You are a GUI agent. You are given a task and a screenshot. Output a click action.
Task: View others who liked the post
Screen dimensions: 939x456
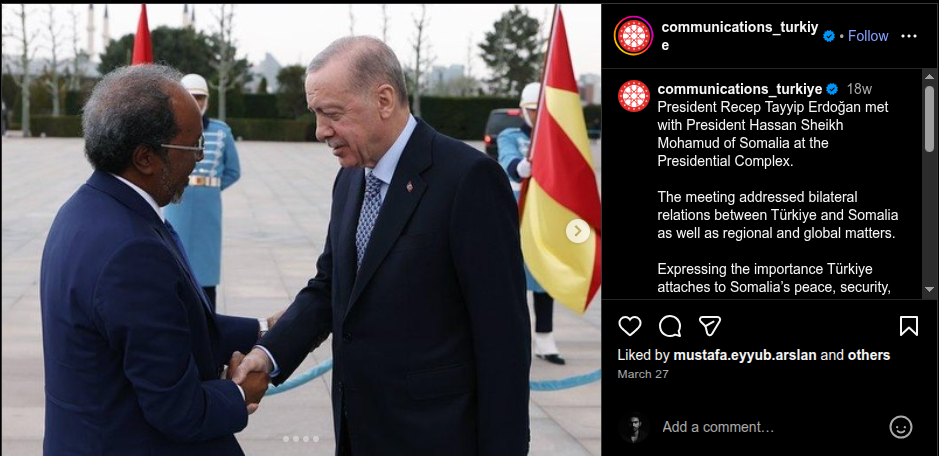coord(868,355)
